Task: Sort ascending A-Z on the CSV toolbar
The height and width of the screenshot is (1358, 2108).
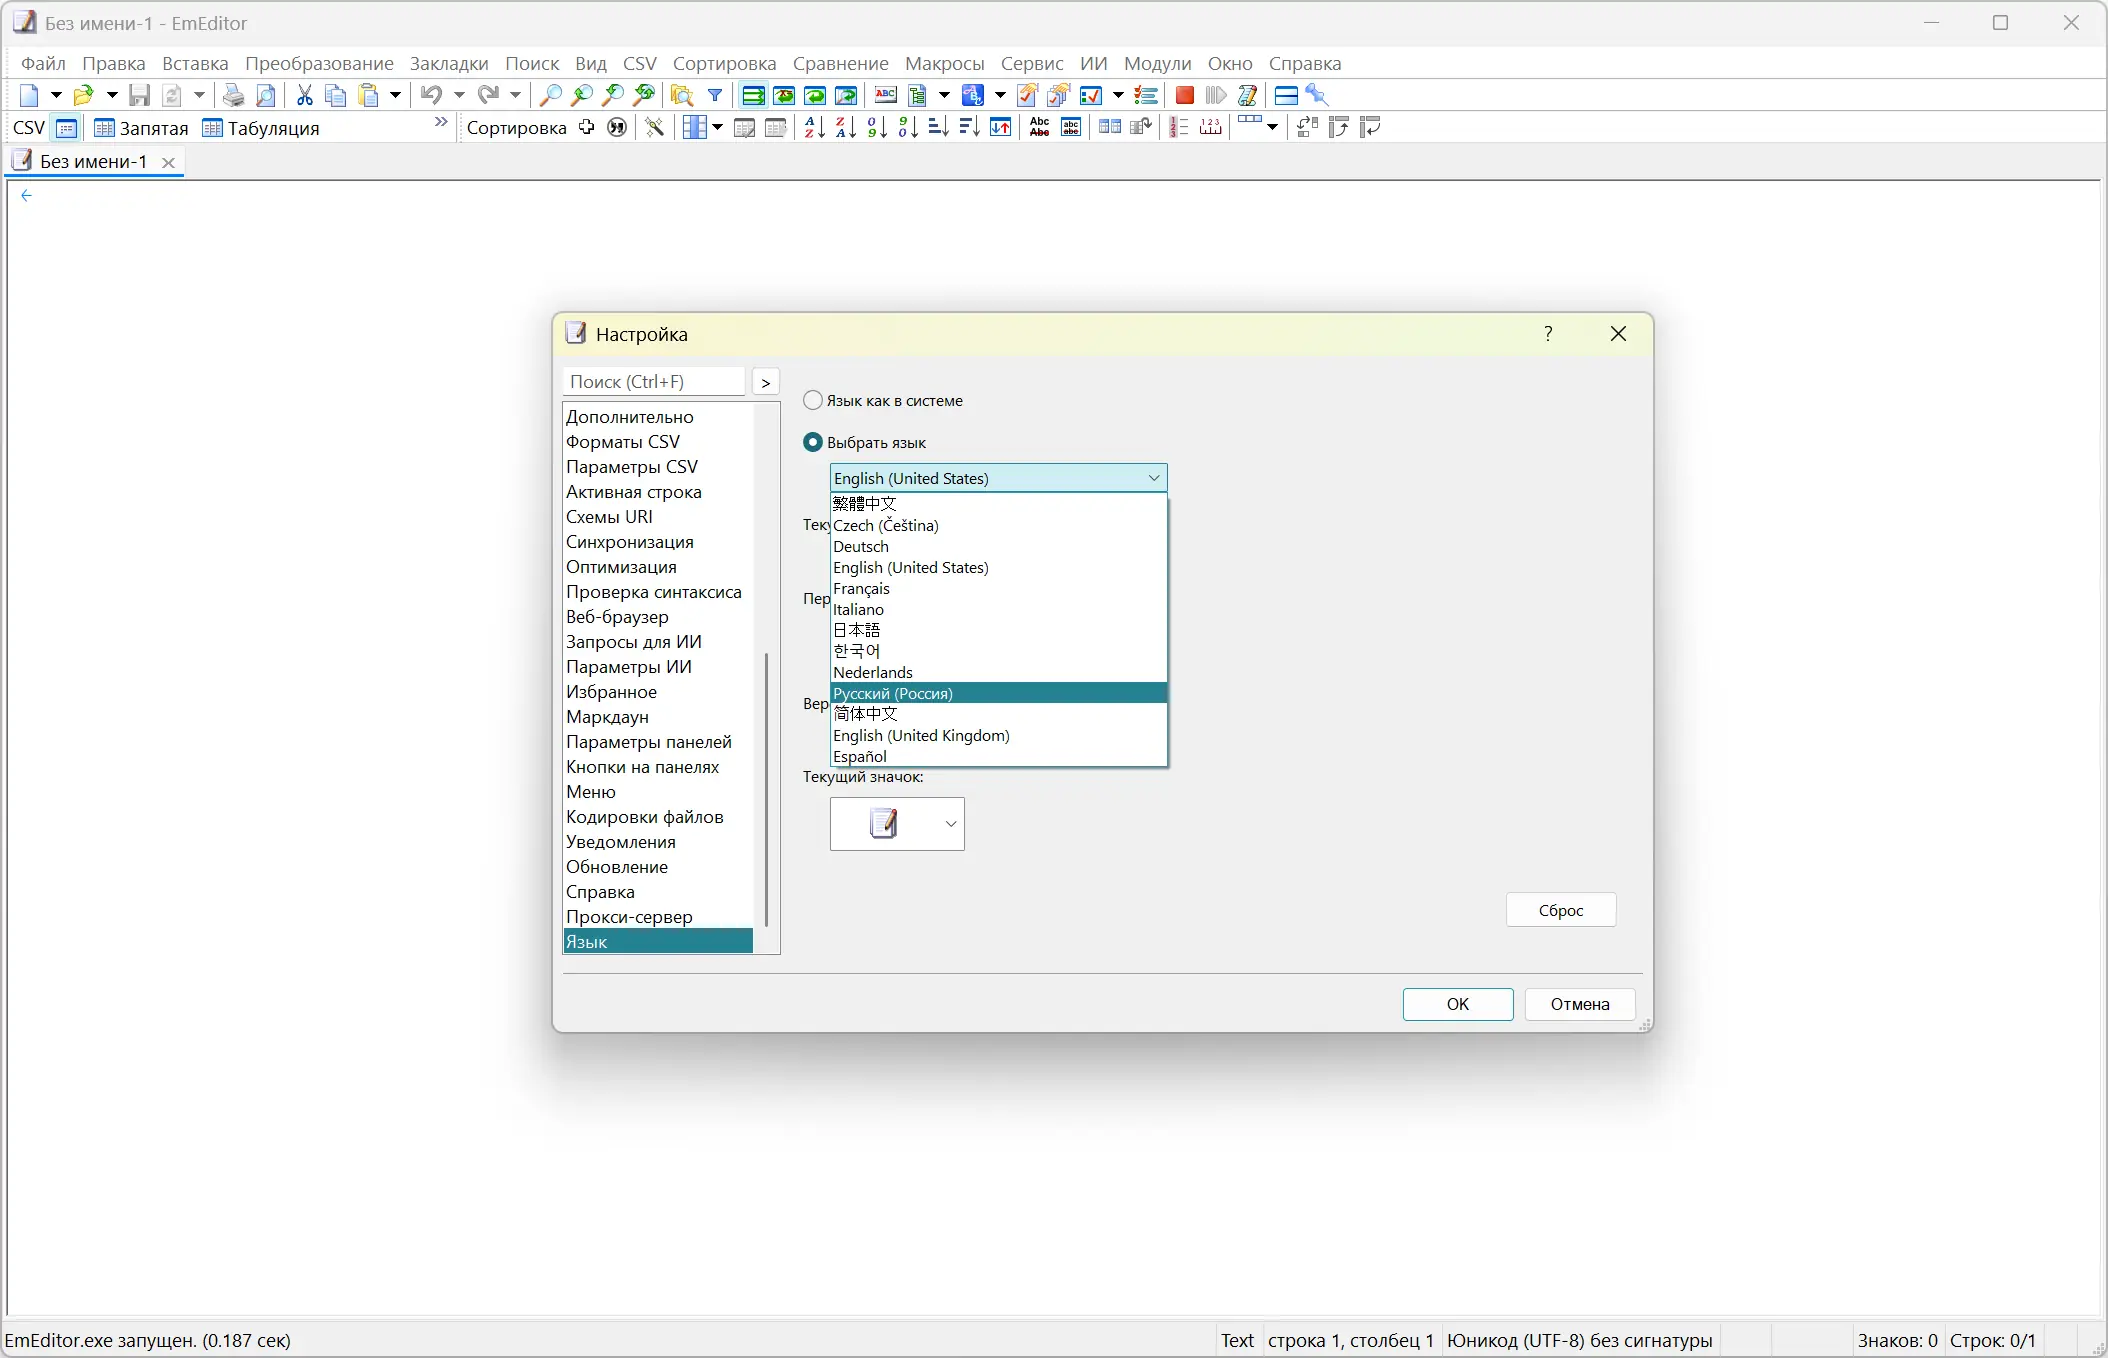Action: (812, 127)
